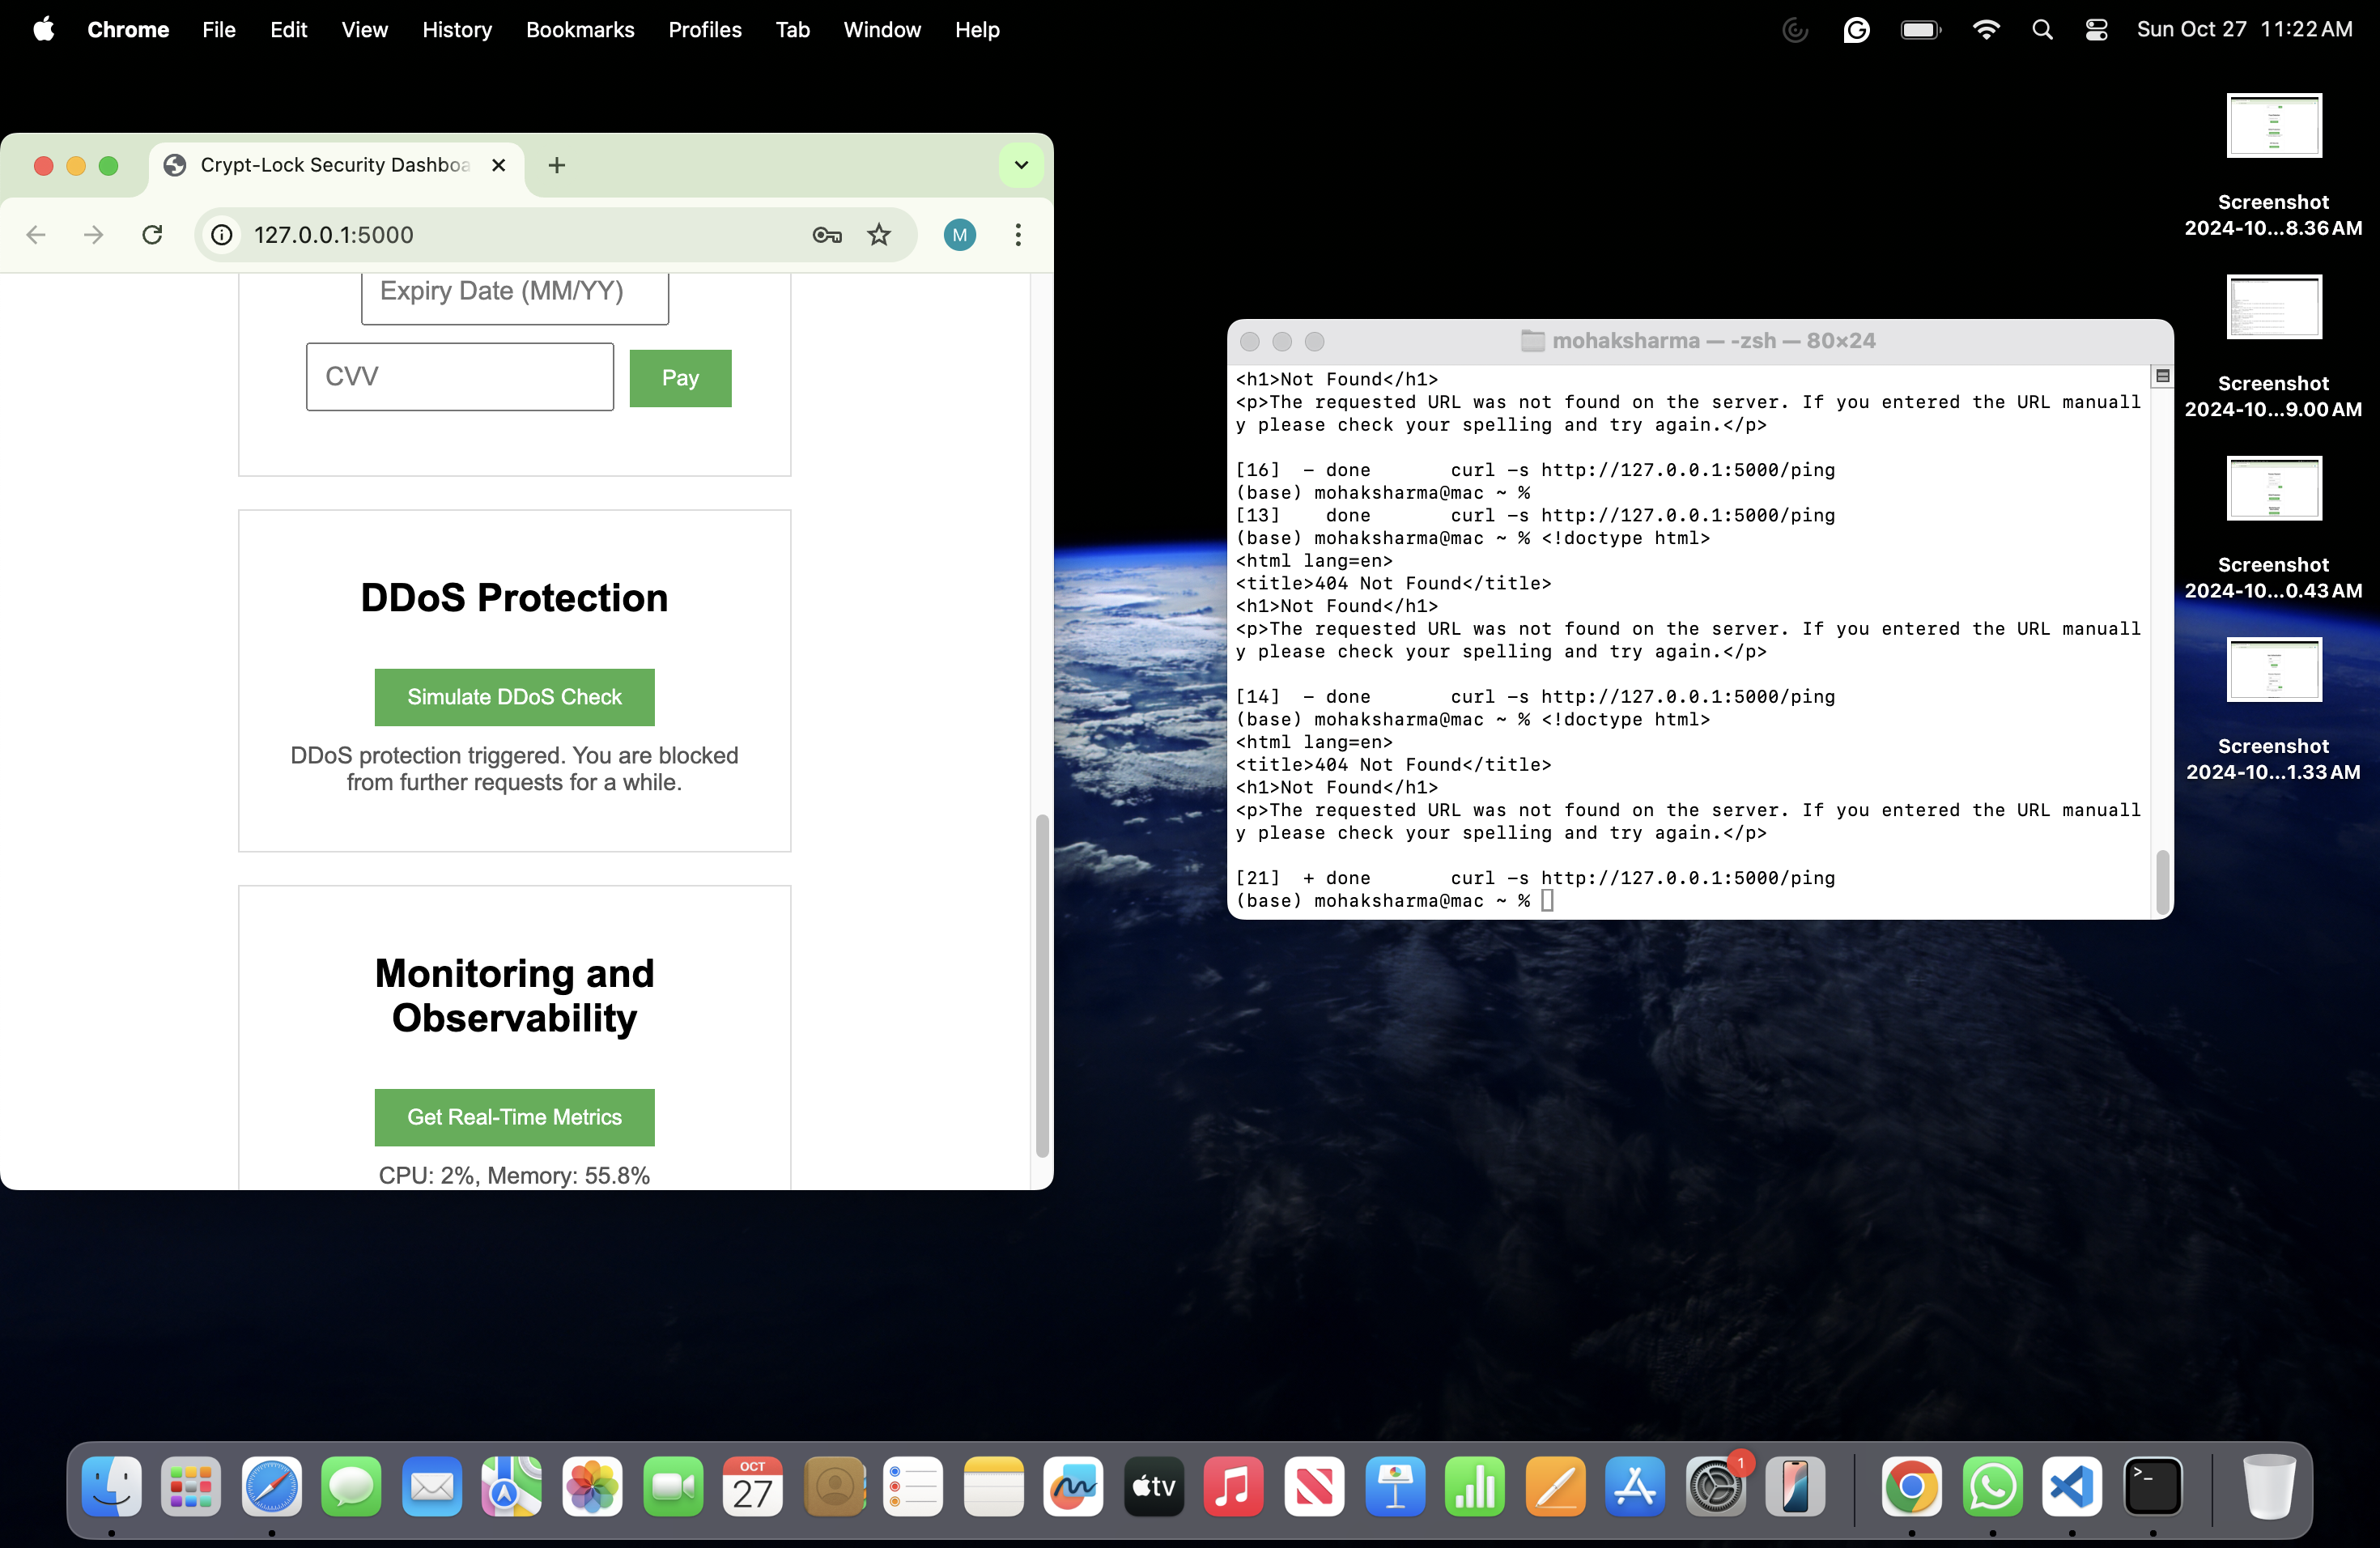Image resolution: width=2380 pixels, height=1548 pixels.
Task: View site information icon in address bar
Action: [222, 235]
